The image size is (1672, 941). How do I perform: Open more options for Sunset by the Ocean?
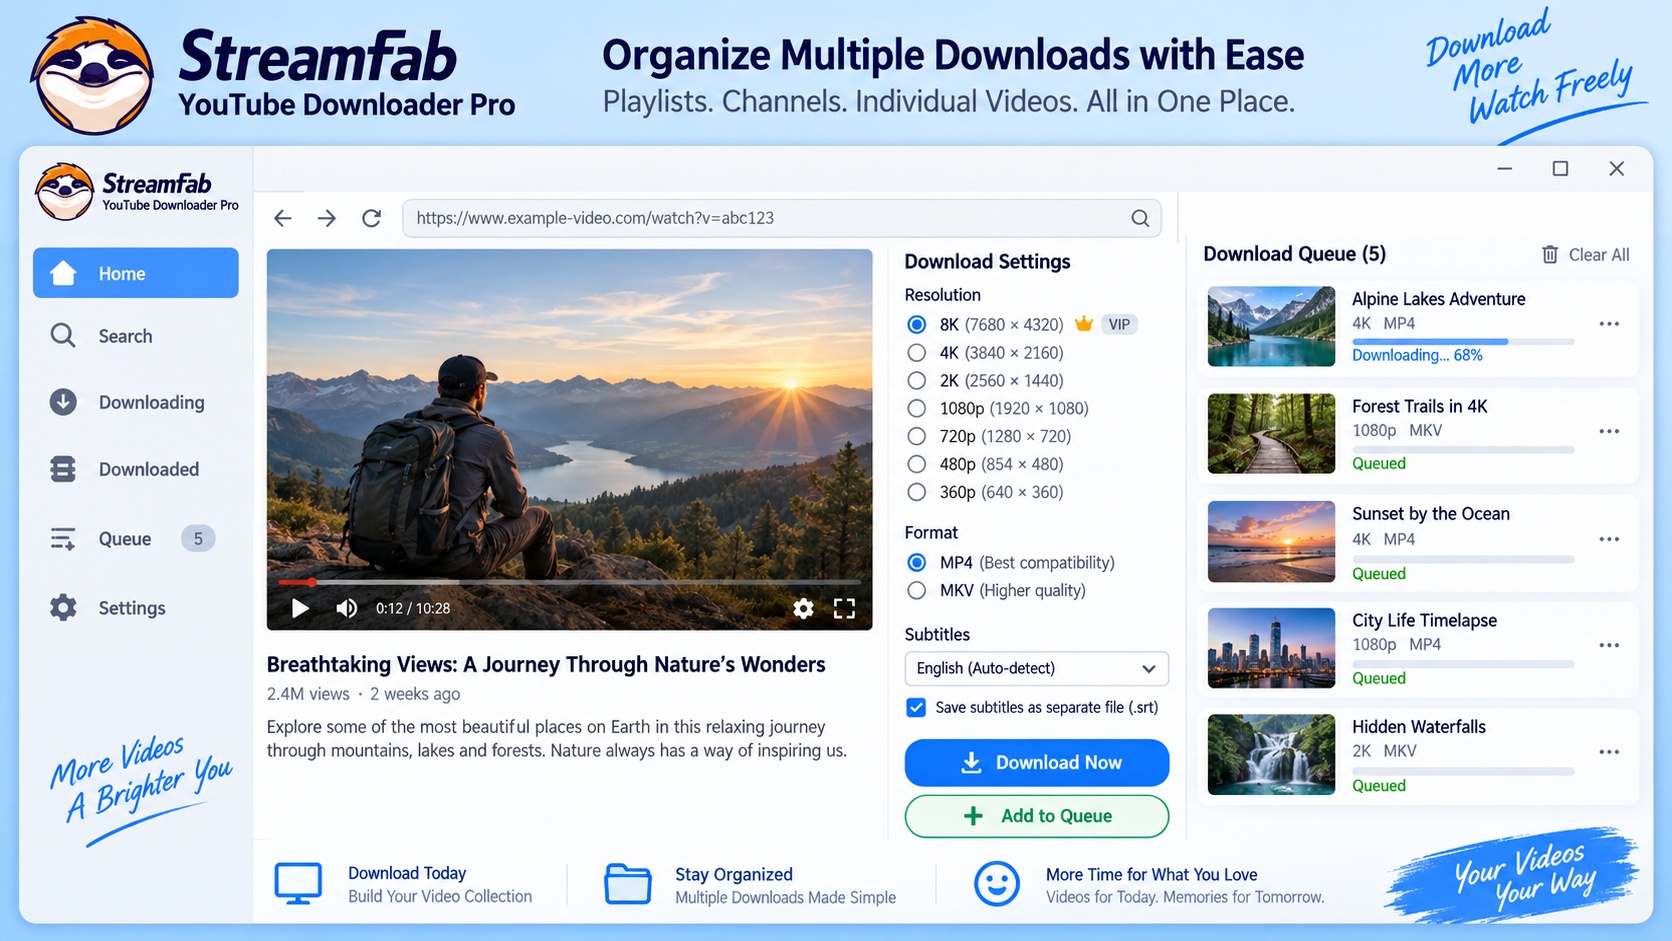pyautogui.click(x=1609, y=539)
